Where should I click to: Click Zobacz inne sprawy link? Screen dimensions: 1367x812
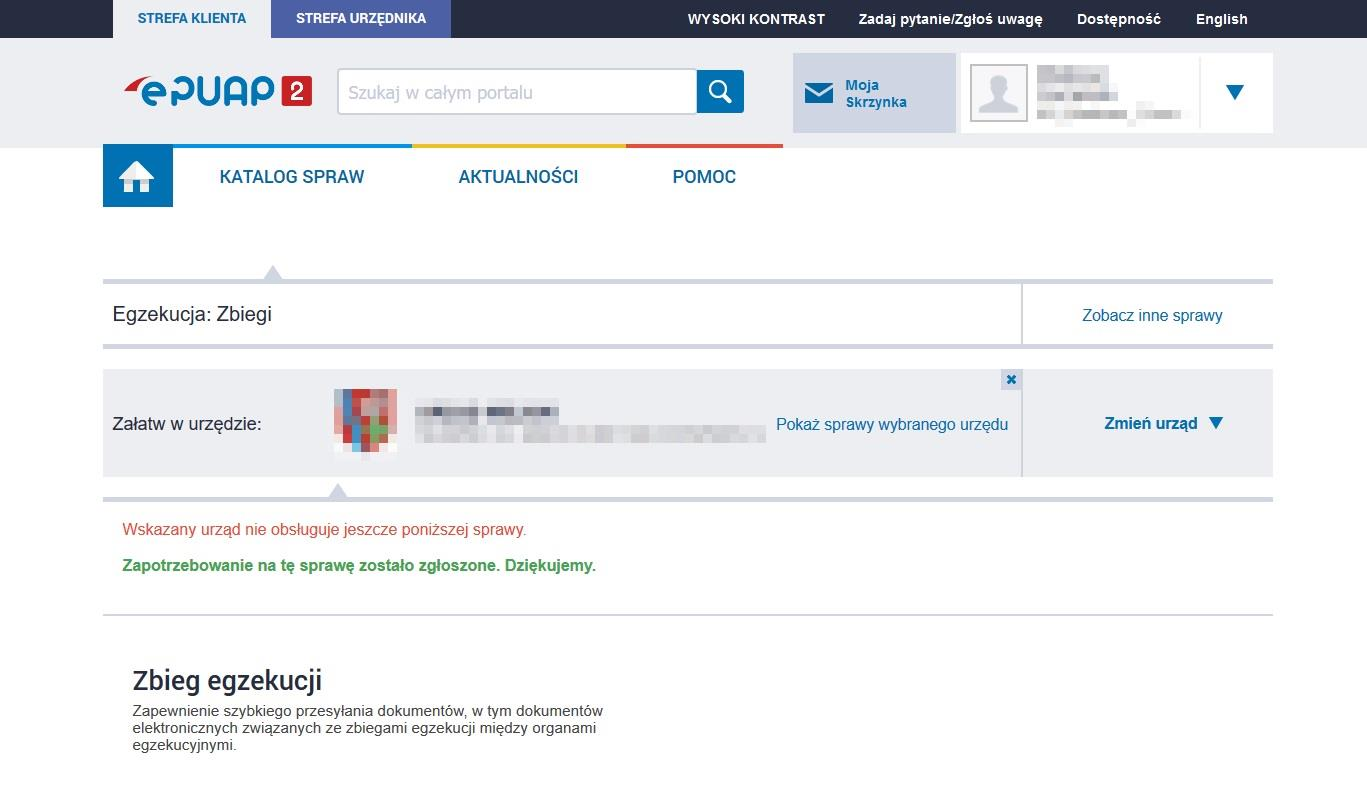1152,315
